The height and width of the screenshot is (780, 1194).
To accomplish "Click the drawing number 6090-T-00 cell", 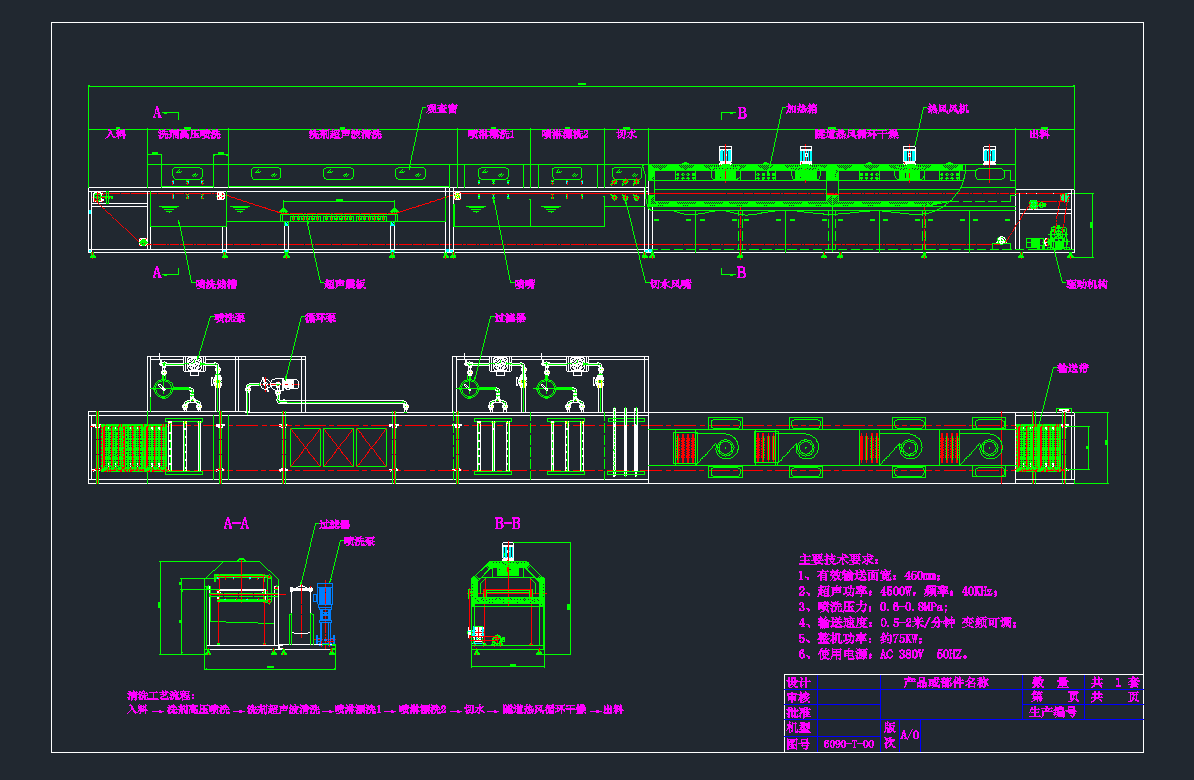I will (x=848, y=744).
